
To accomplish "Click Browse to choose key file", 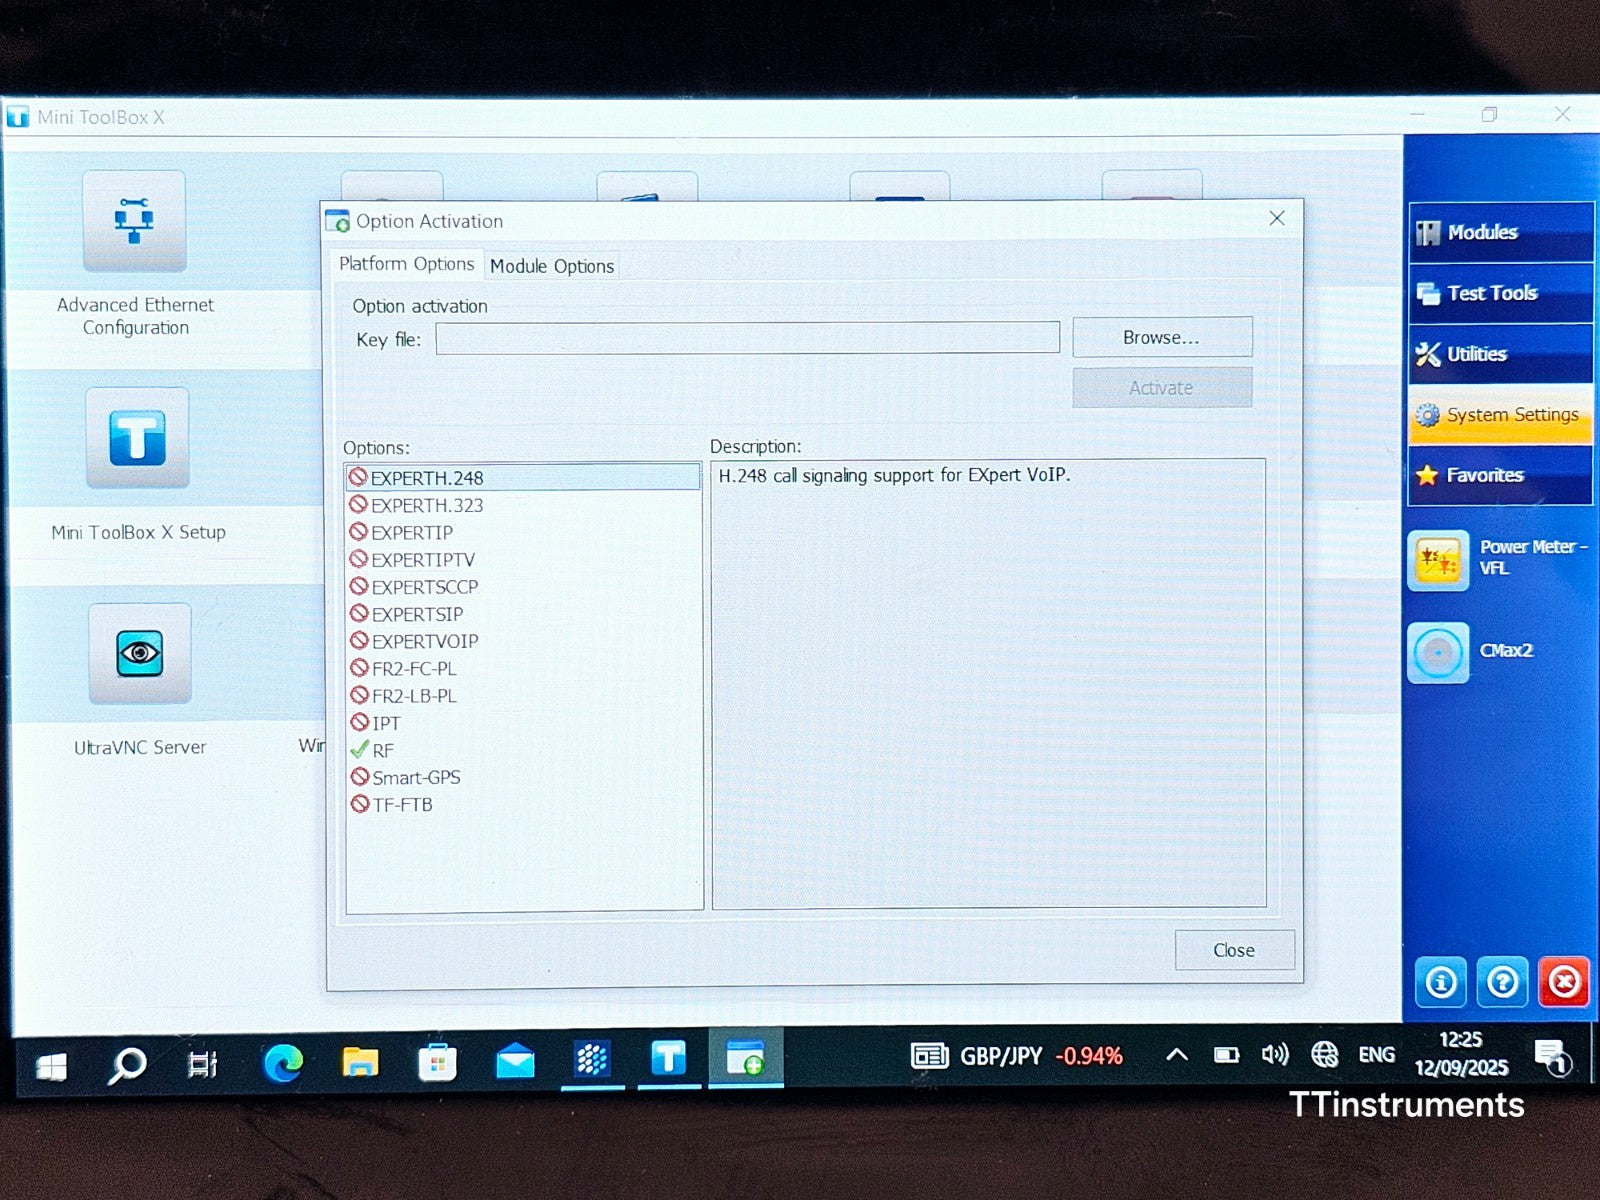I will [x=1161, y=338].
